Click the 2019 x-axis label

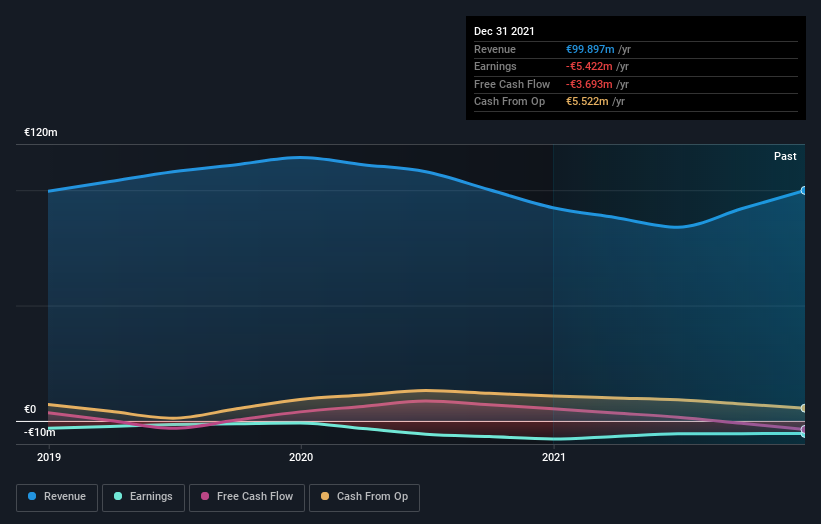coord(49,458)
